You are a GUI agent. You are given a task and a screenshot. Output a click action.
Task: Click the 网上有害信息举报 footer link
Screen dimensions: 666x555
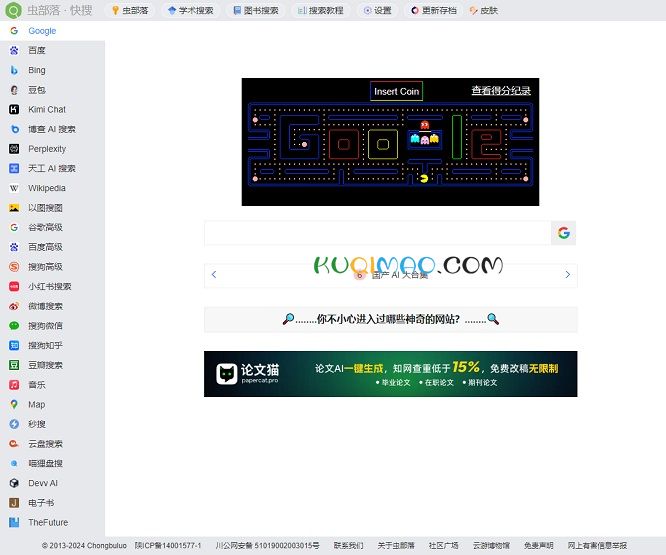tap(598, 545)
